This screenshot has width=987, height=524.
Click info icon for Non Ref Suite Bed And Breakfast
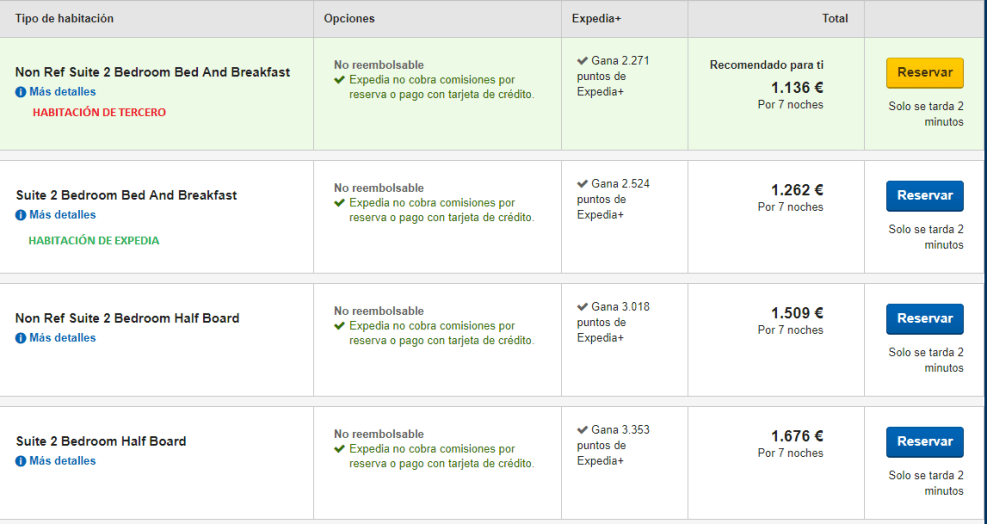(x=21, y=92)
